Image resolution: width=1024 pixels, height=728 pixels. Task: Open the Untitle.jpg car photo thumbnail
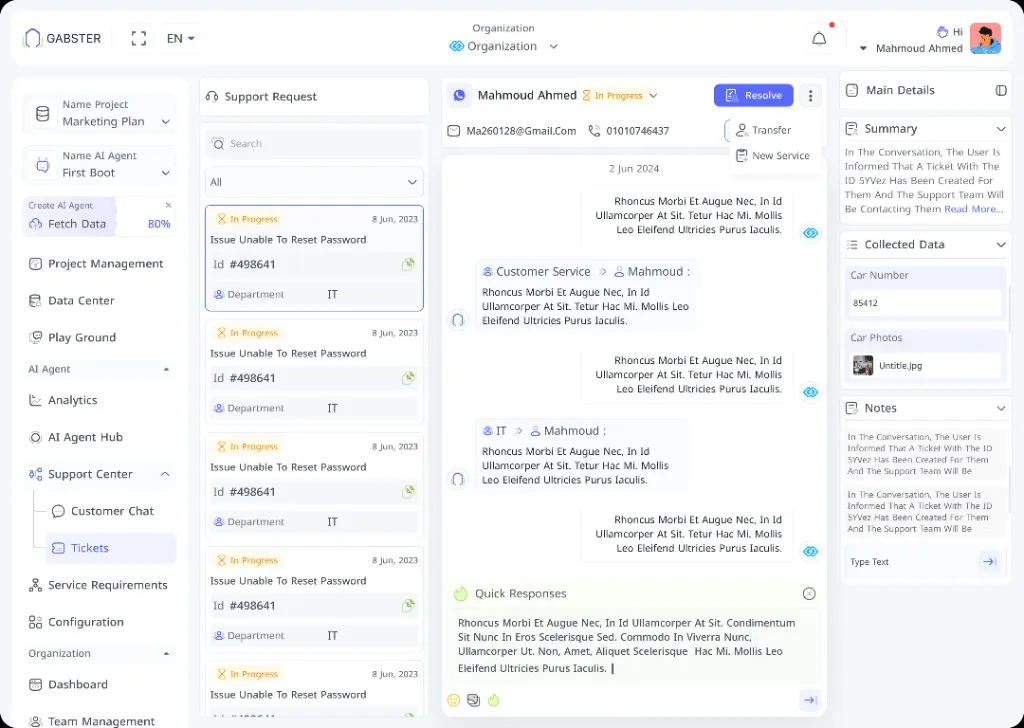tap(863, 366)
